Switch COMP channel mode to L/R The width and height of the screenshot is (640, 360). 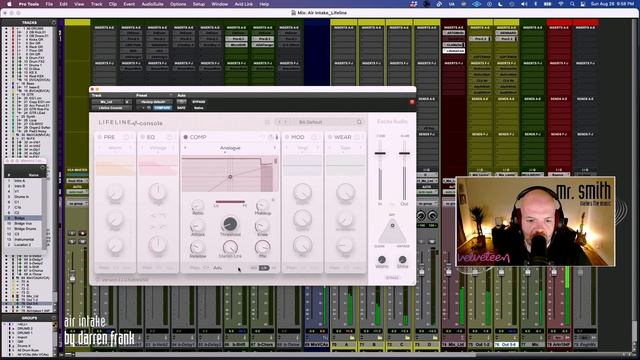[264, 268]
